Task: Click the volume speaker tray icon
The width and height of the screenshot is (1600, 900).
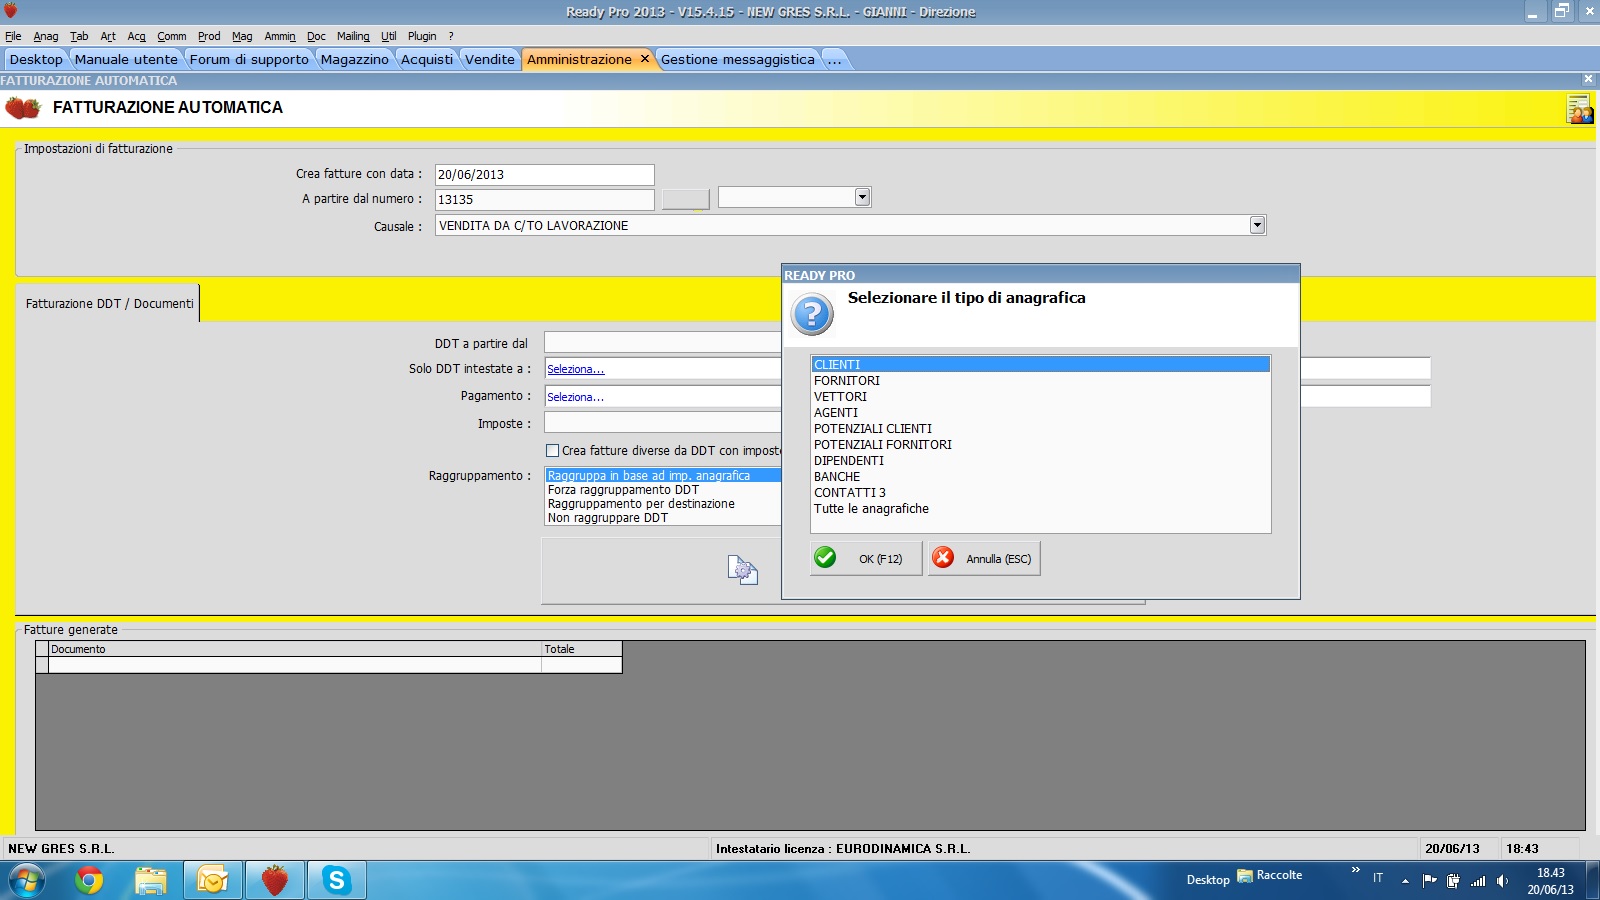Action: pos(1502,881)
